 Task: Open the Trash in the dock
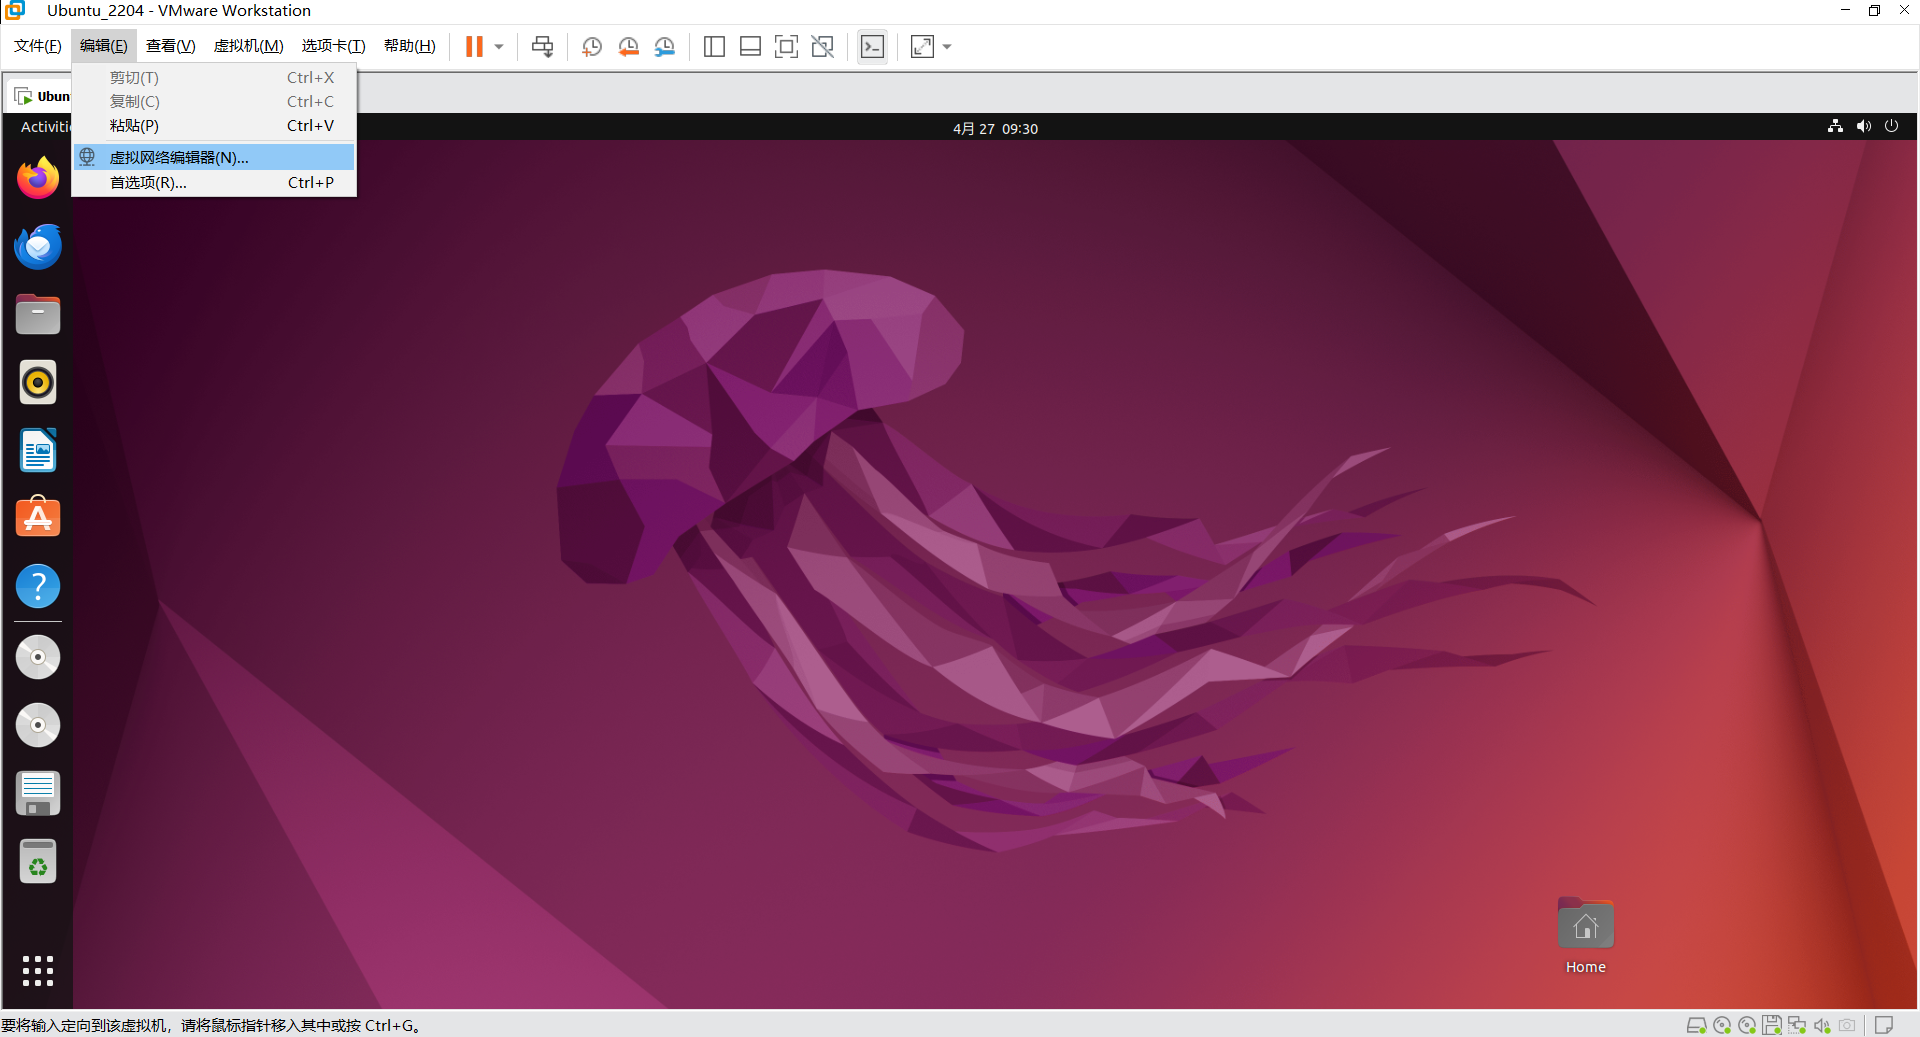[38, 861]
